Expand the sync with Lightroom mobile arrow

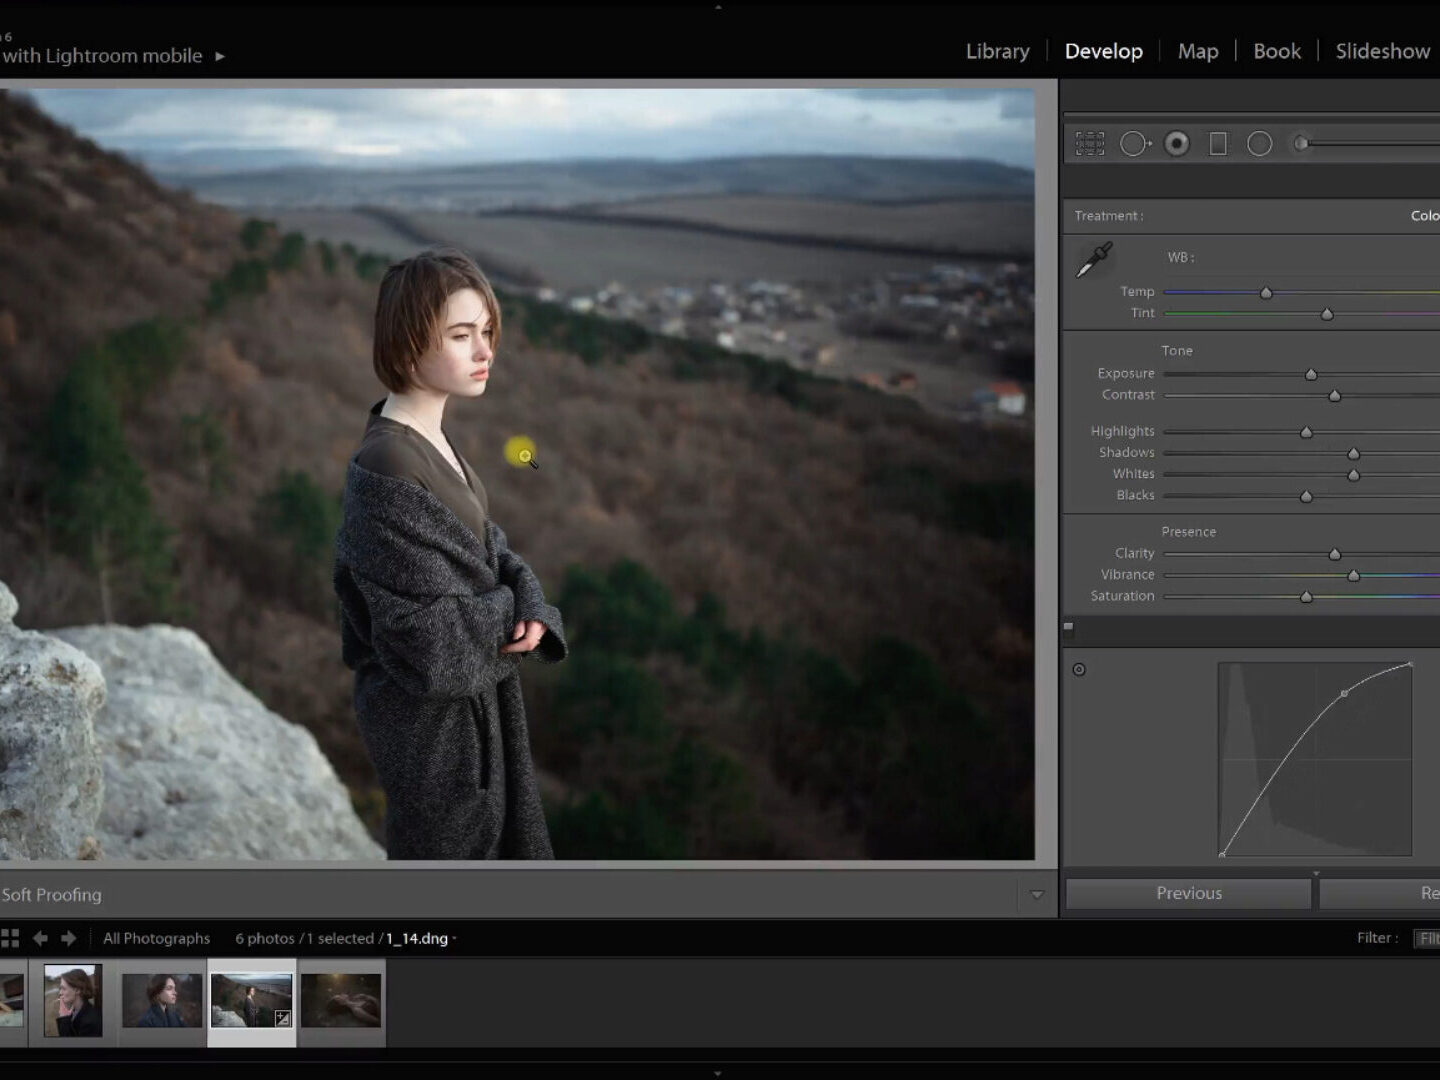tap(220, 56)
